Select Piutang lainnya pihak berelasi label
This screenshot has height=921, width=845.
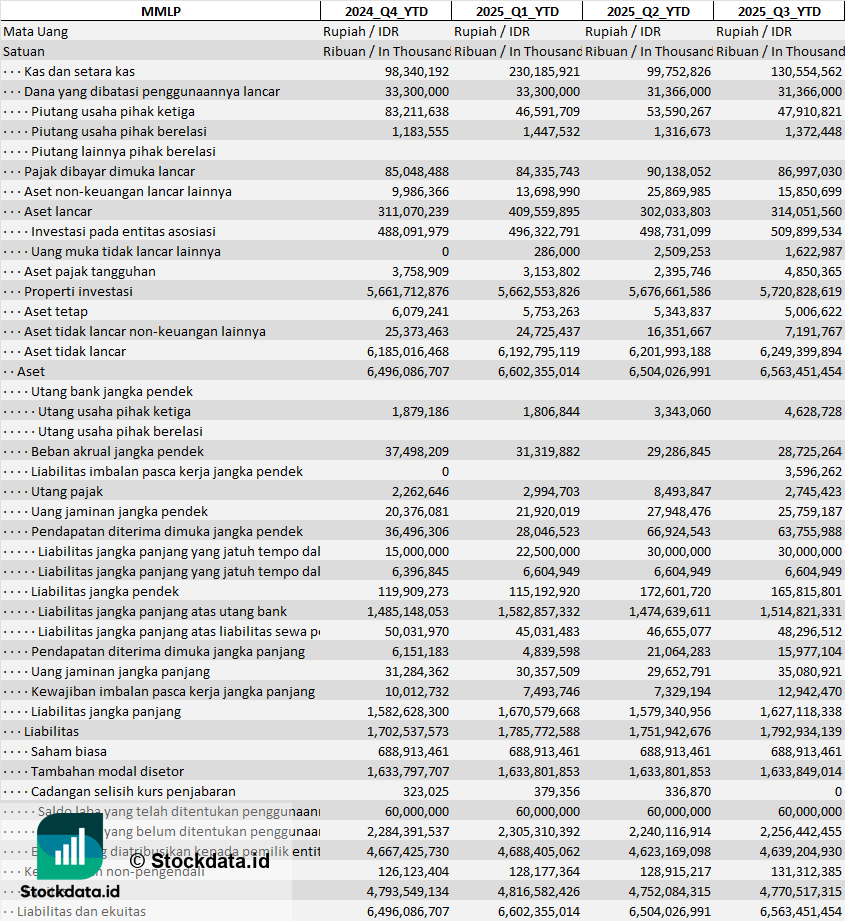(123, 152)
